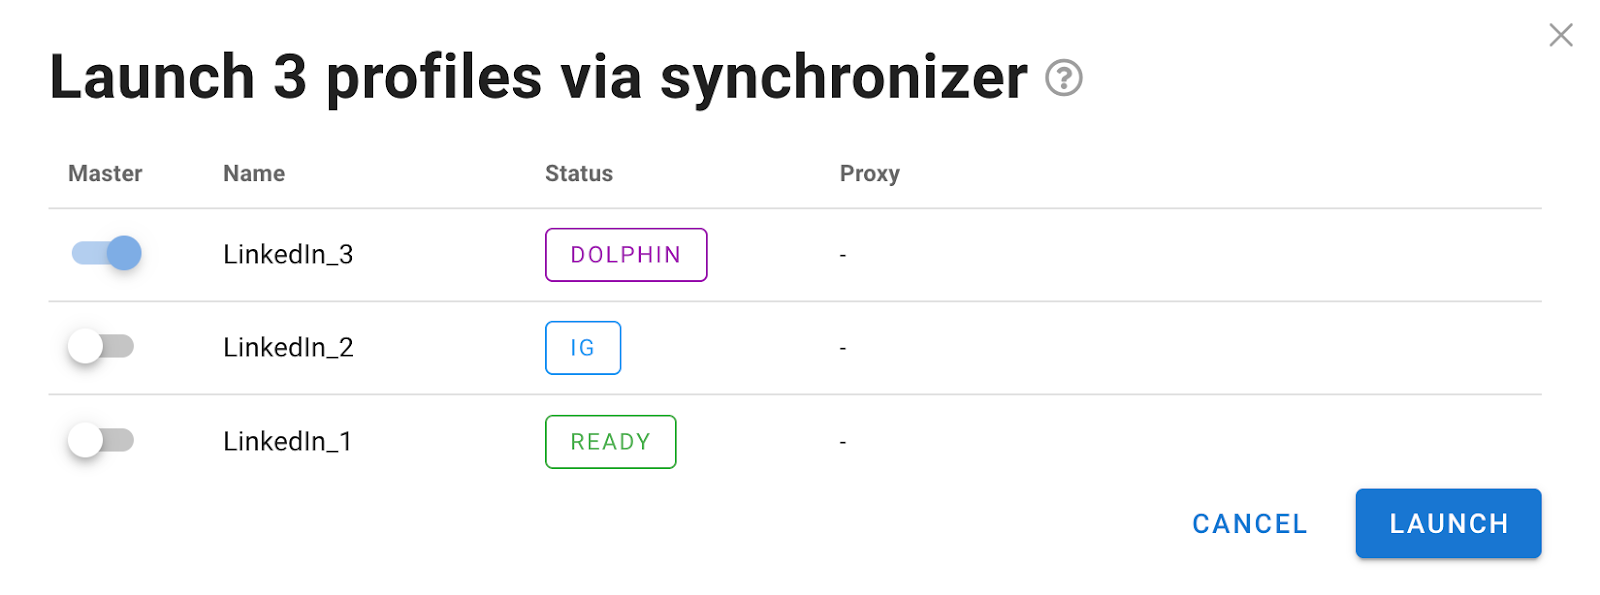Screen dimensions: 1600x595
Task: Click the help question mark icon
Action: [1063, 78]
